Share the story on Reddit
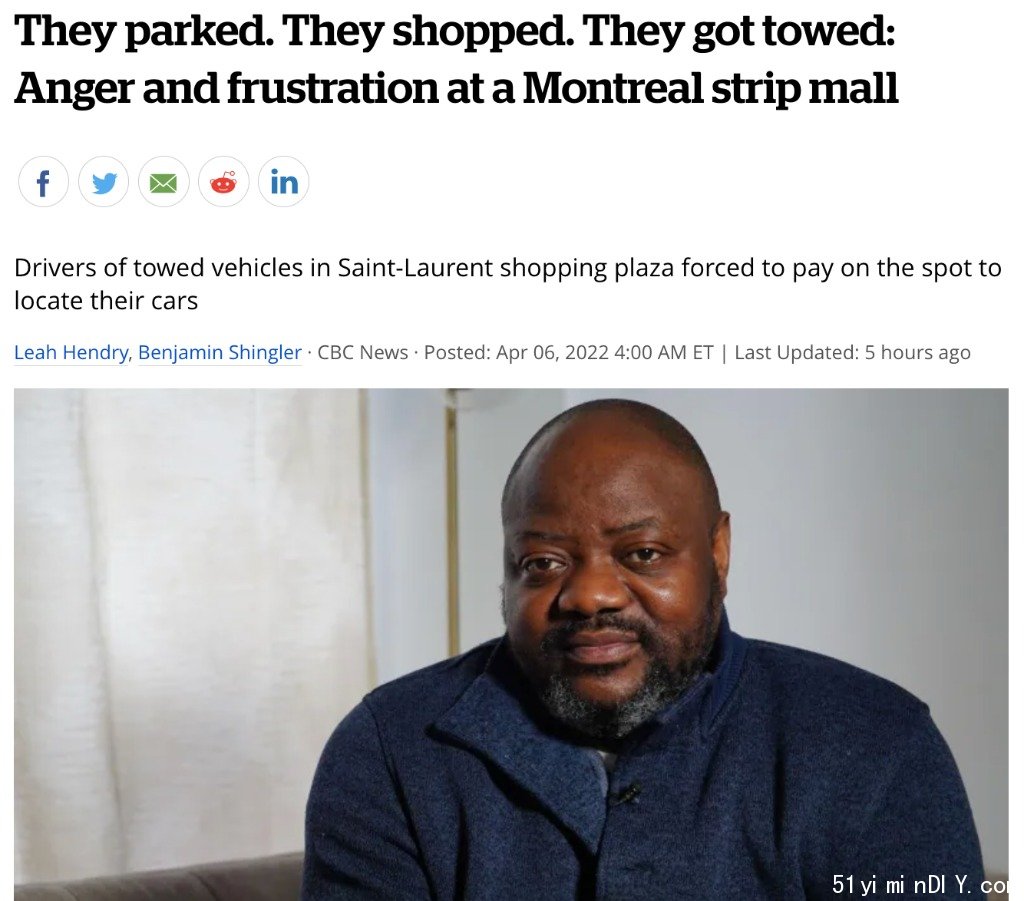This screenshot has width=1024, height=901. click(x=223, y=182)
